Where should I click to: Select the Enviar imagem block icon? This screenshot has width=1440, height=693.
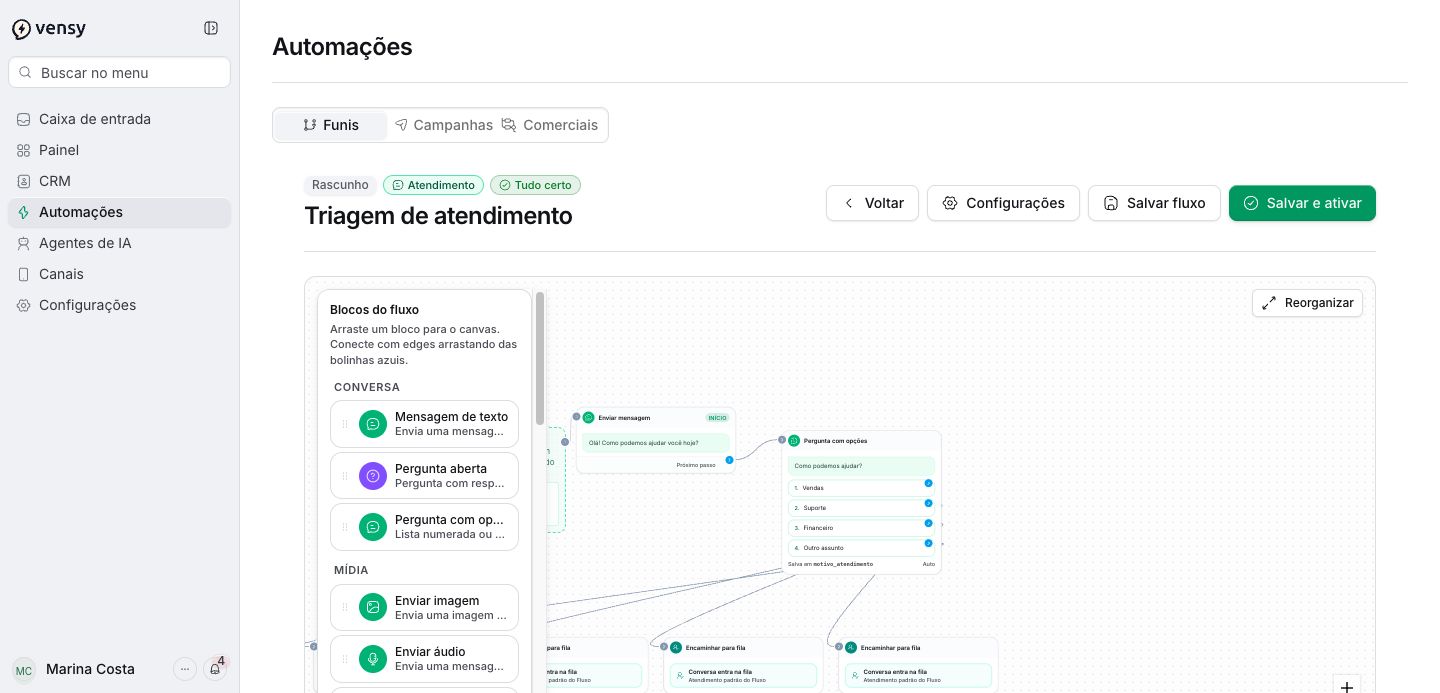(x=373, y=607)
